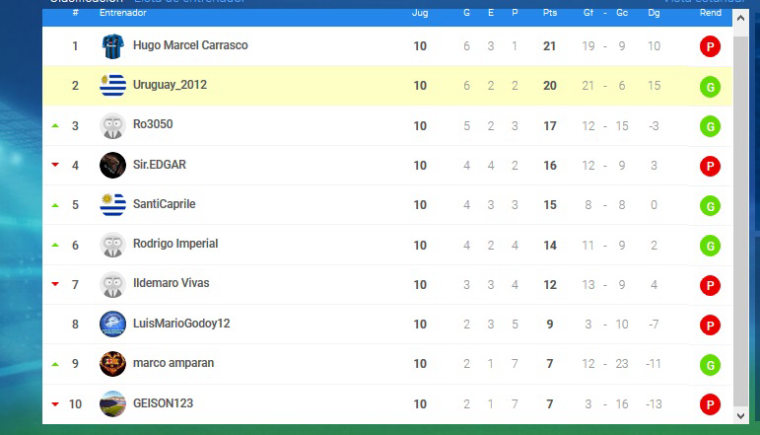The image size is (760, 435).
Task: Click scrollbar up arrow of standings table
Action: tap(741, 18)
